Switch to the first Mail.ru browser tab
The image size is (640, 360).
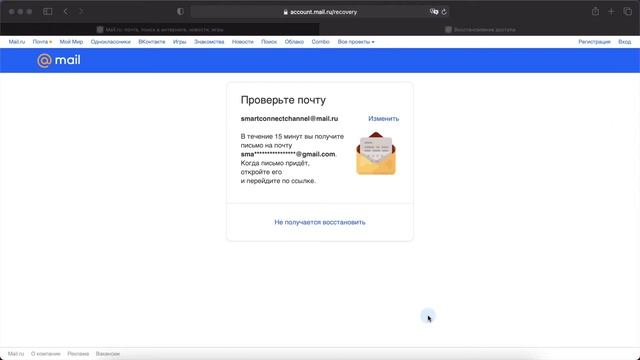(x=160, y=29)
